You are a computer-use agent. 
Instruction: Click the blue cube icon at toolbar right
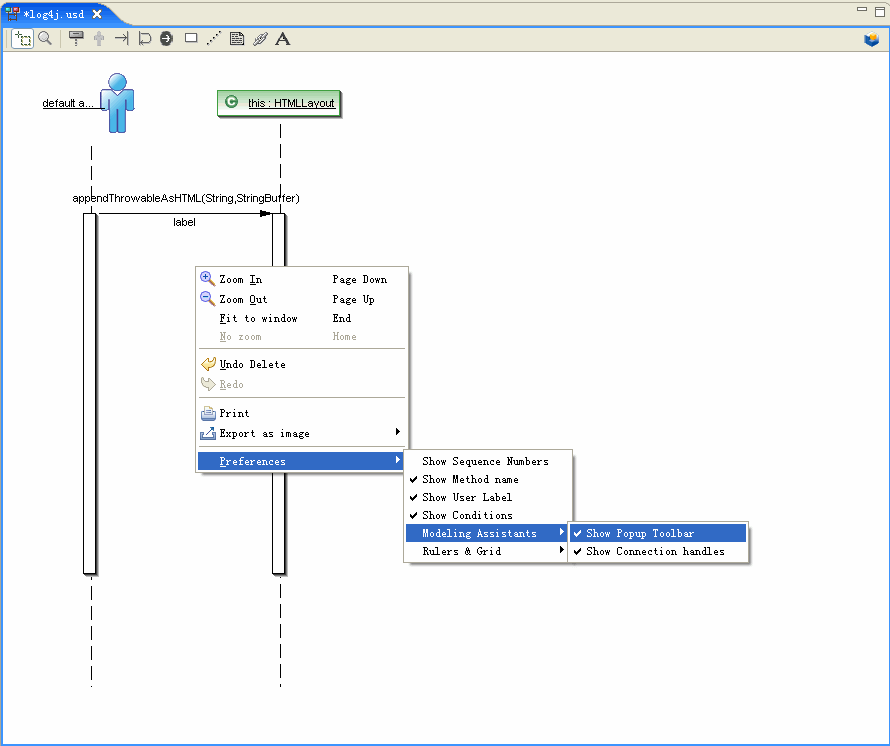871,39
